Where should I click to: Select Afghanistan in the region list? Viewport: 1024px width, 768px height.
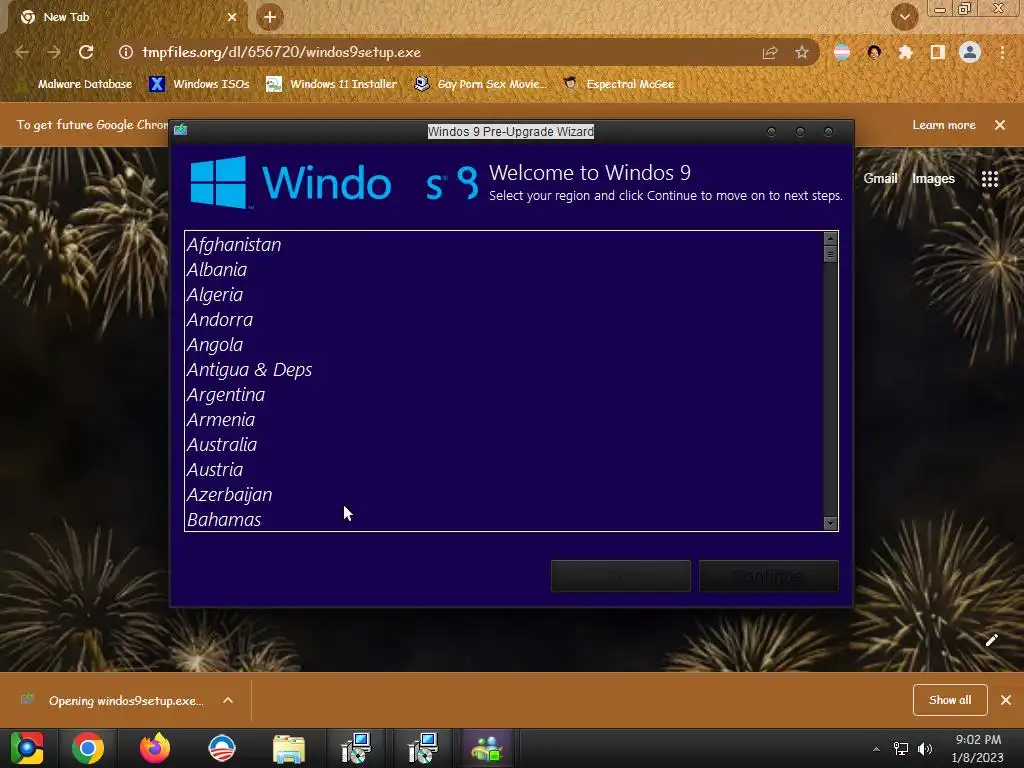tap(504, 245)
